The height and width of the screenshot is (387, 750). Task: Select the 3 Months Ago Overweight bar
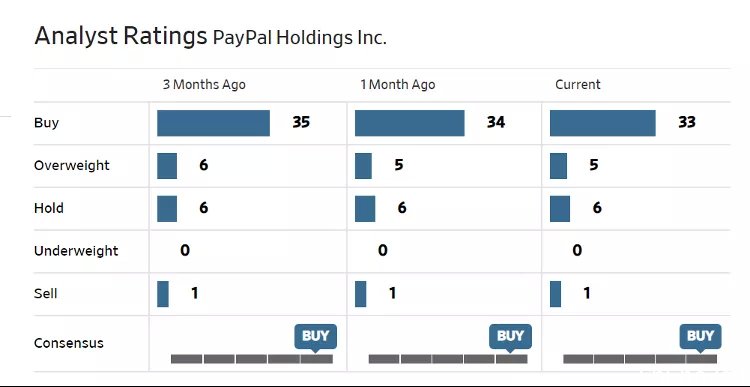point(167,166)
